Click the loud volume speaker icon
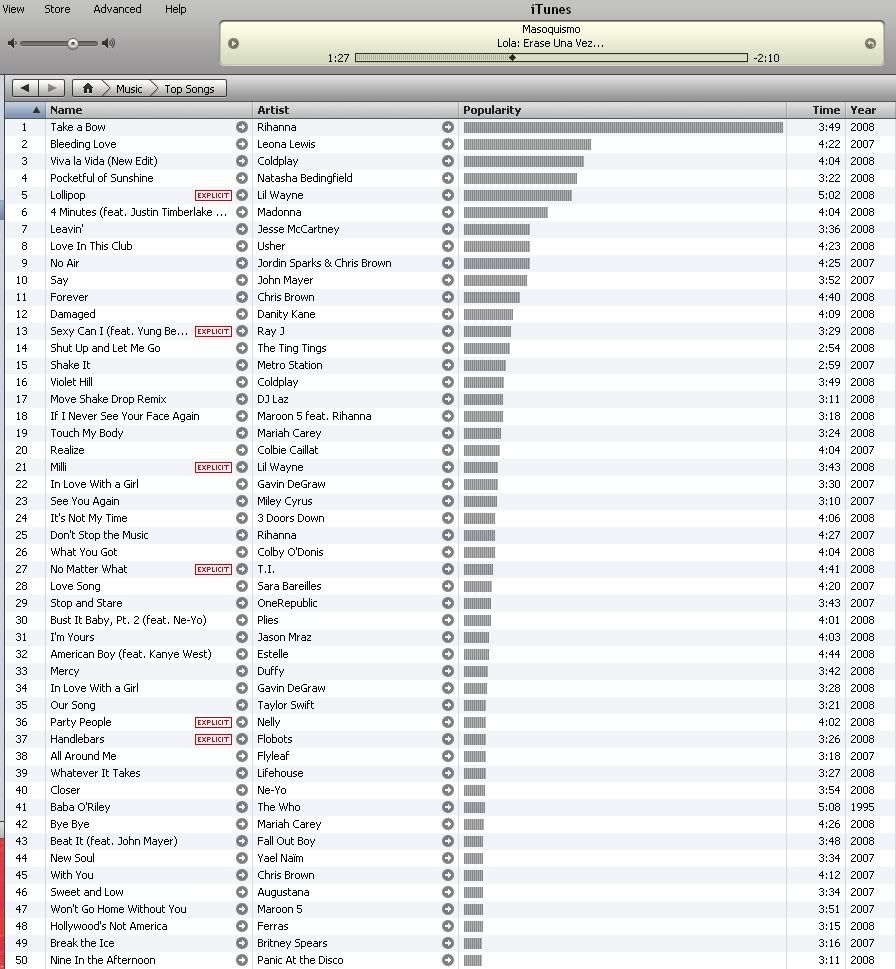This screenshot has height=969, width=896. coord(109,43)
